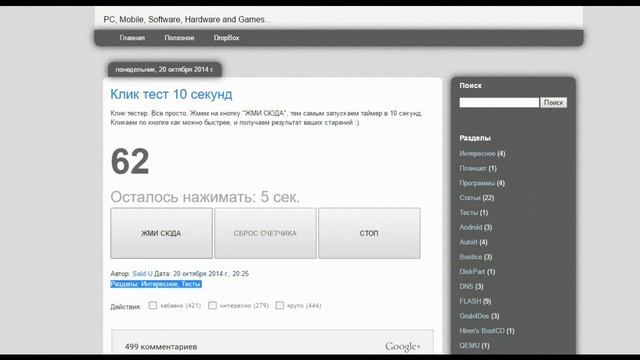Viewport: 640px width, 360px height.
Task: Tick the интересно (279) checkbox
Action: pos(212,305)
